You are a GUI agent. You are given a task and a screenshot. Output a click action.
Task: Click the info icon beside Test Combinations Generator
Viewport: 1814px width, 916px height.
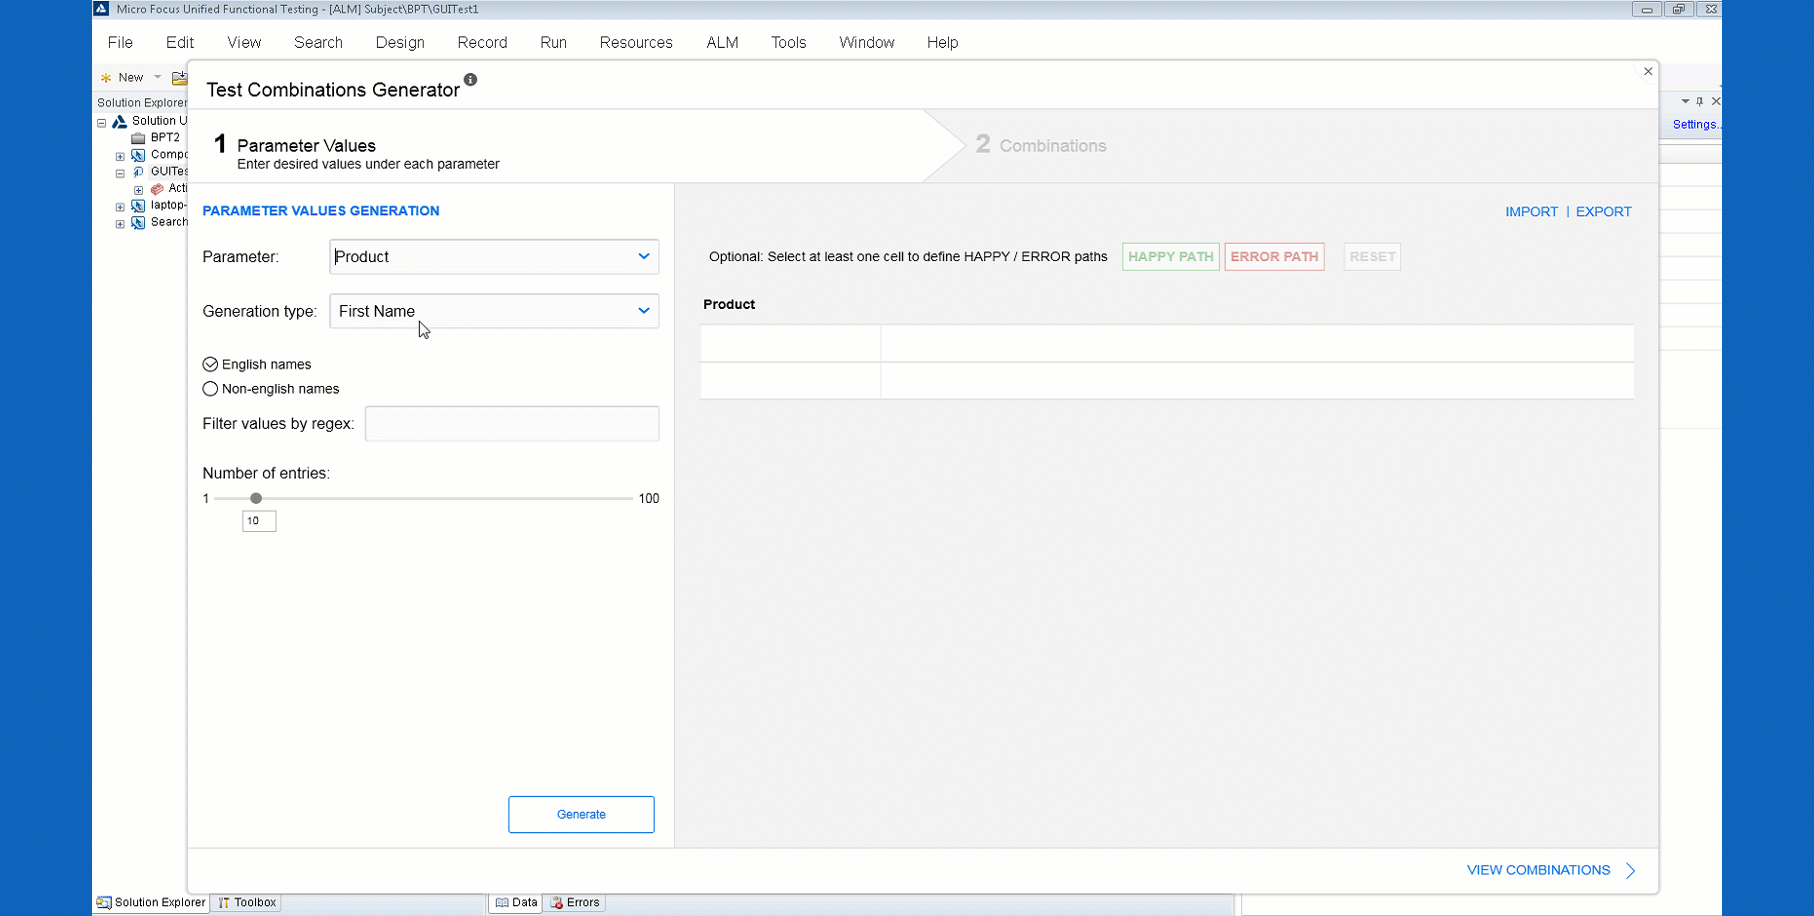470,80
